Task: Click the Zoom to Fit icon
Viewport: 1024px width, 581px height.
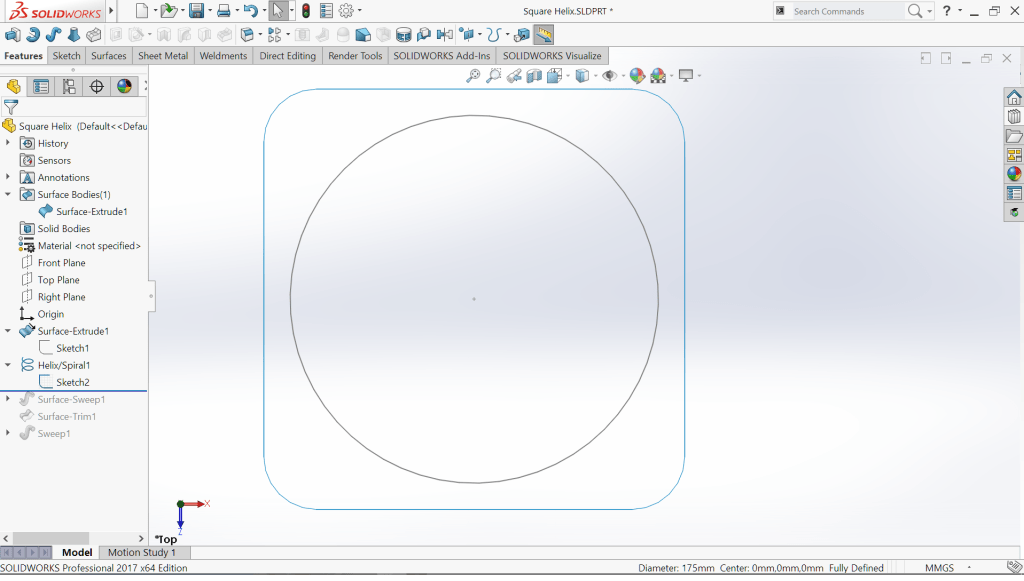Action: pos(473,76)
